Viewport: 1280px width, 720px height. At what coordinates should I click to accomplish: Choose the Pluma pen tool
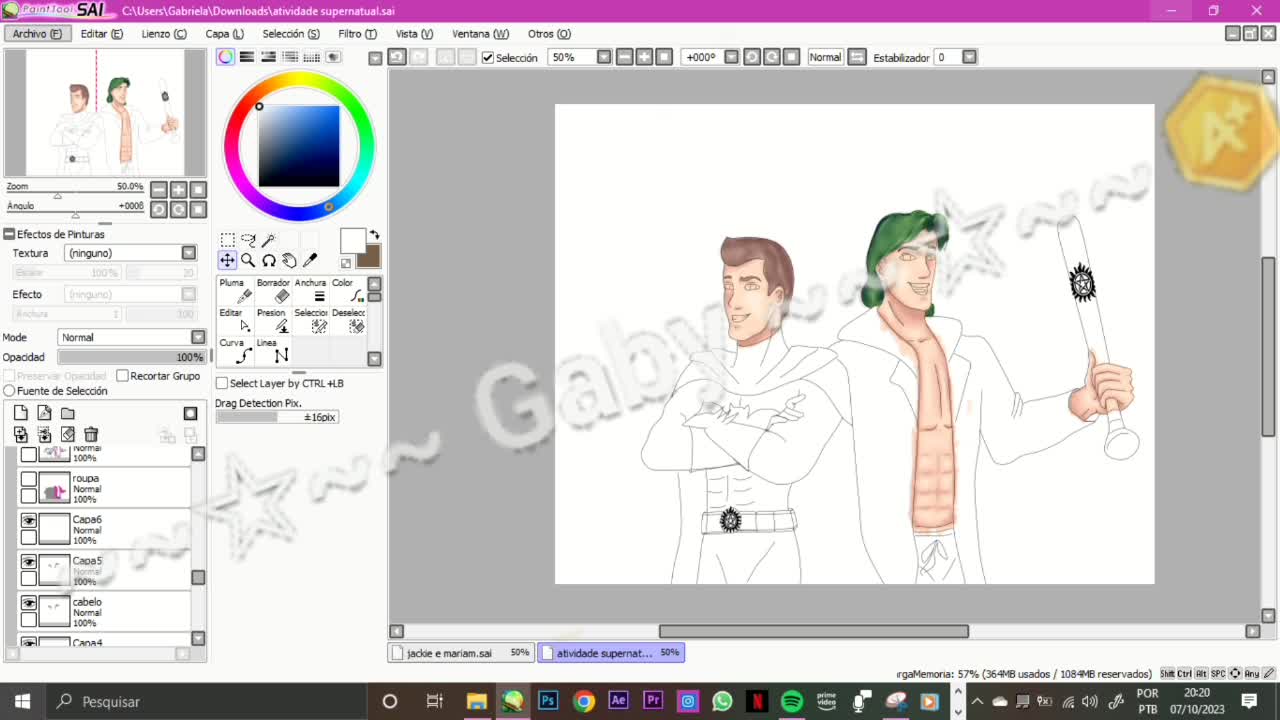pyautogui.click(x=236, y=291)
